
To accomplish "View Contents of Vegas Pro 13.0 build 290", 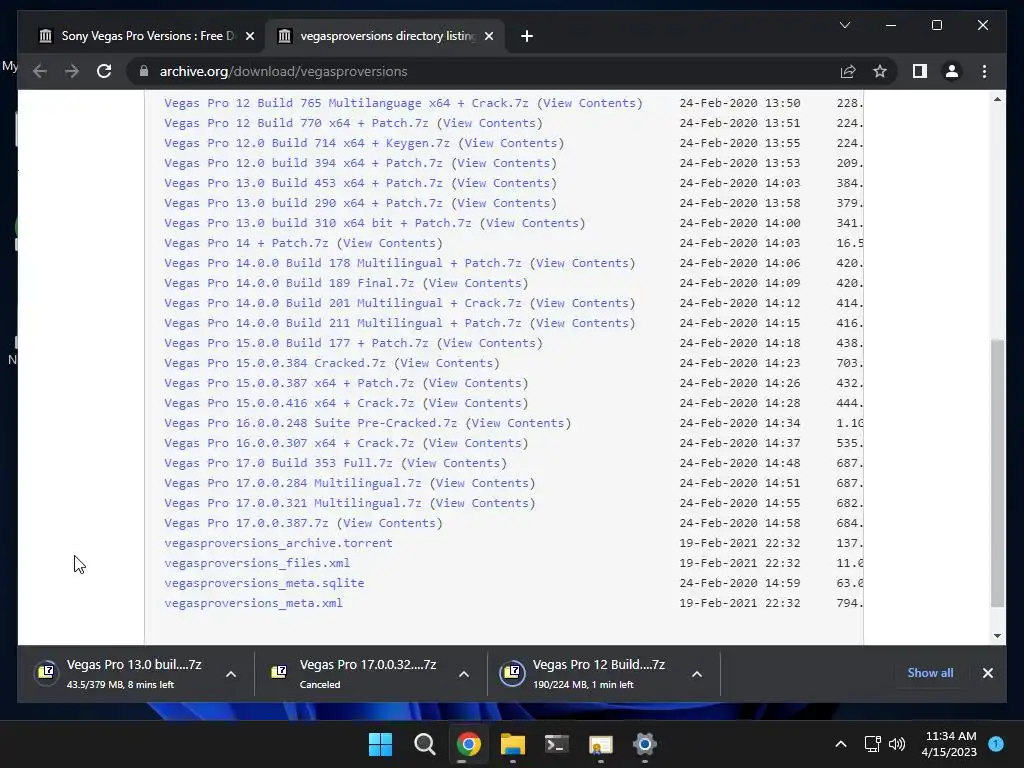I will [x=504, y=203].
